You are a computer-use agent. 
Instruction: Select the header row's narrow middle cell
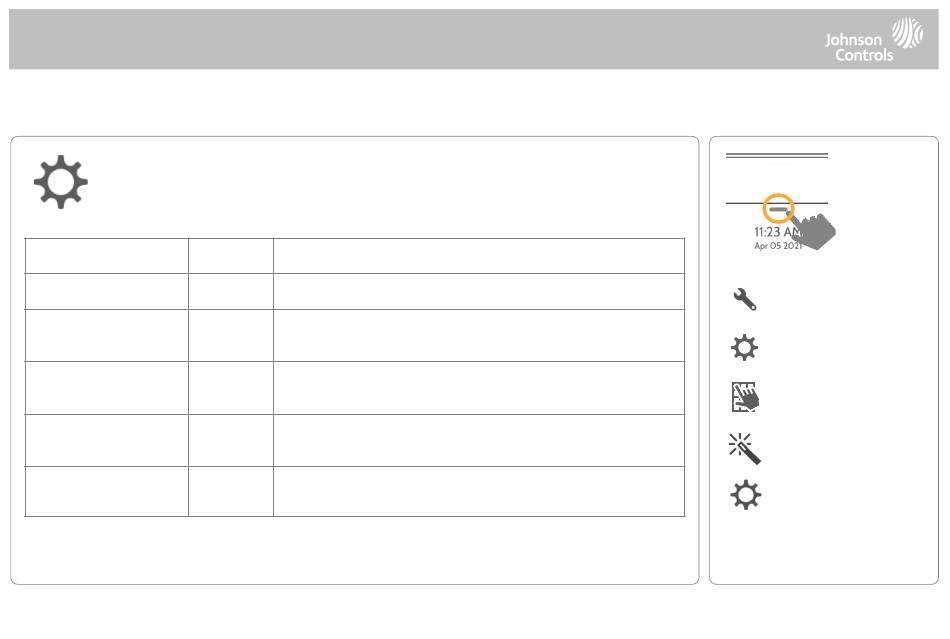point(231,256)
